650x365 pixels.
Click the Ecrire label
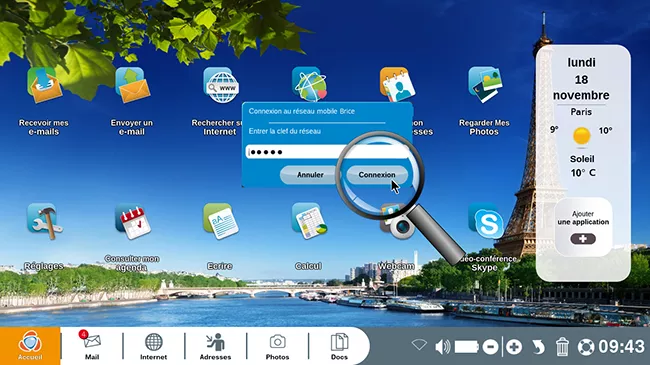[x=220, y=266]
